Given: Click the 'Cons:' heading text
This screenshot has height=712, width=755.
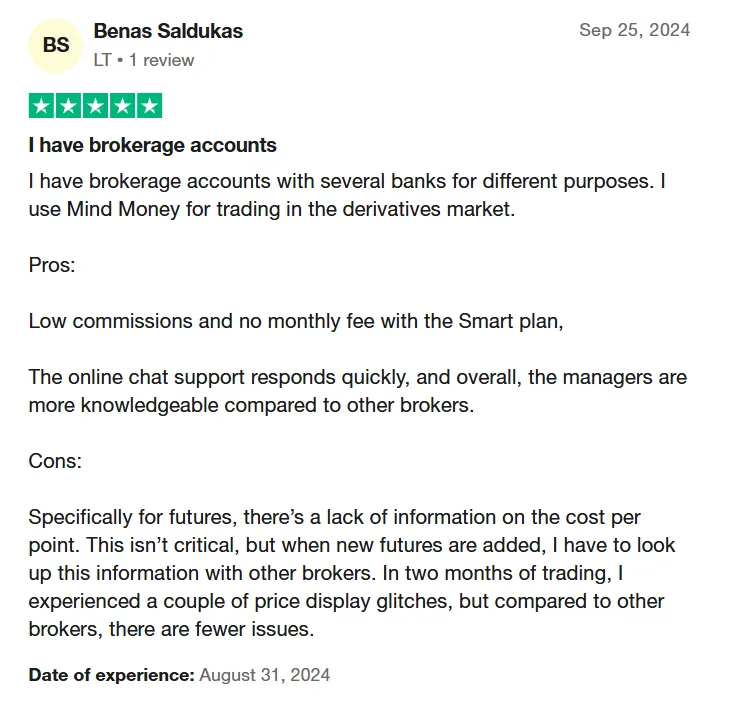Looking at the screenshot, I should tap(55, 463).
